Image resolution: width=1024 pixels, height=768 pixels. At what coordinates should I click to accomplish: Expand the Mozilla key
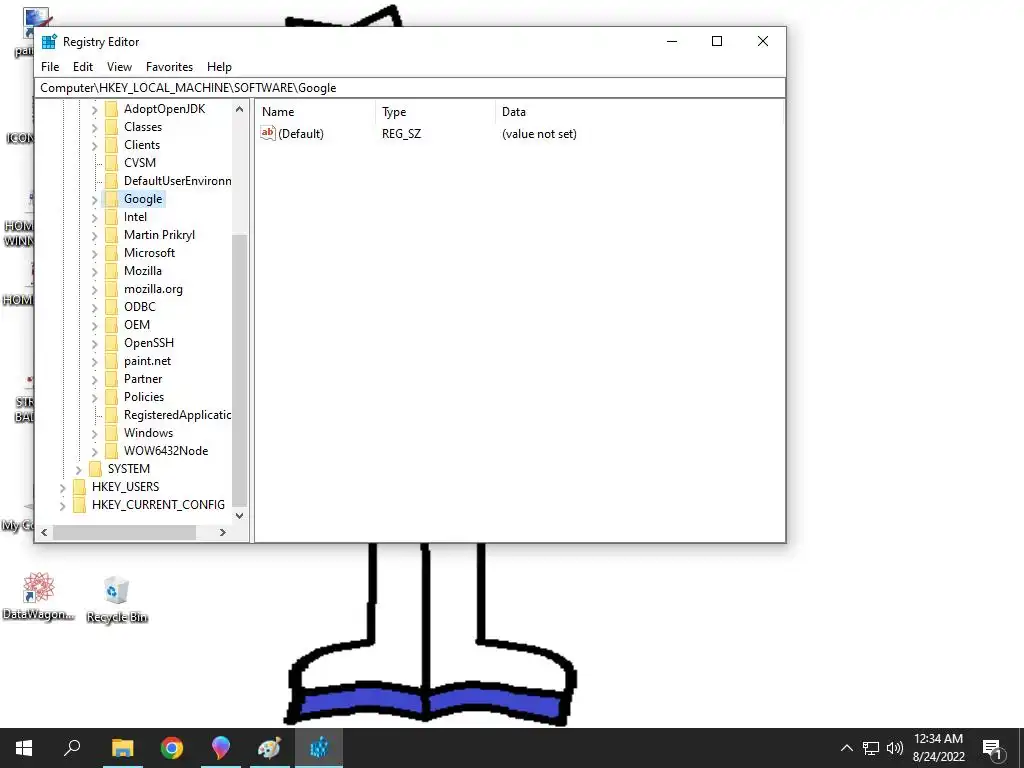coord(95,271)
